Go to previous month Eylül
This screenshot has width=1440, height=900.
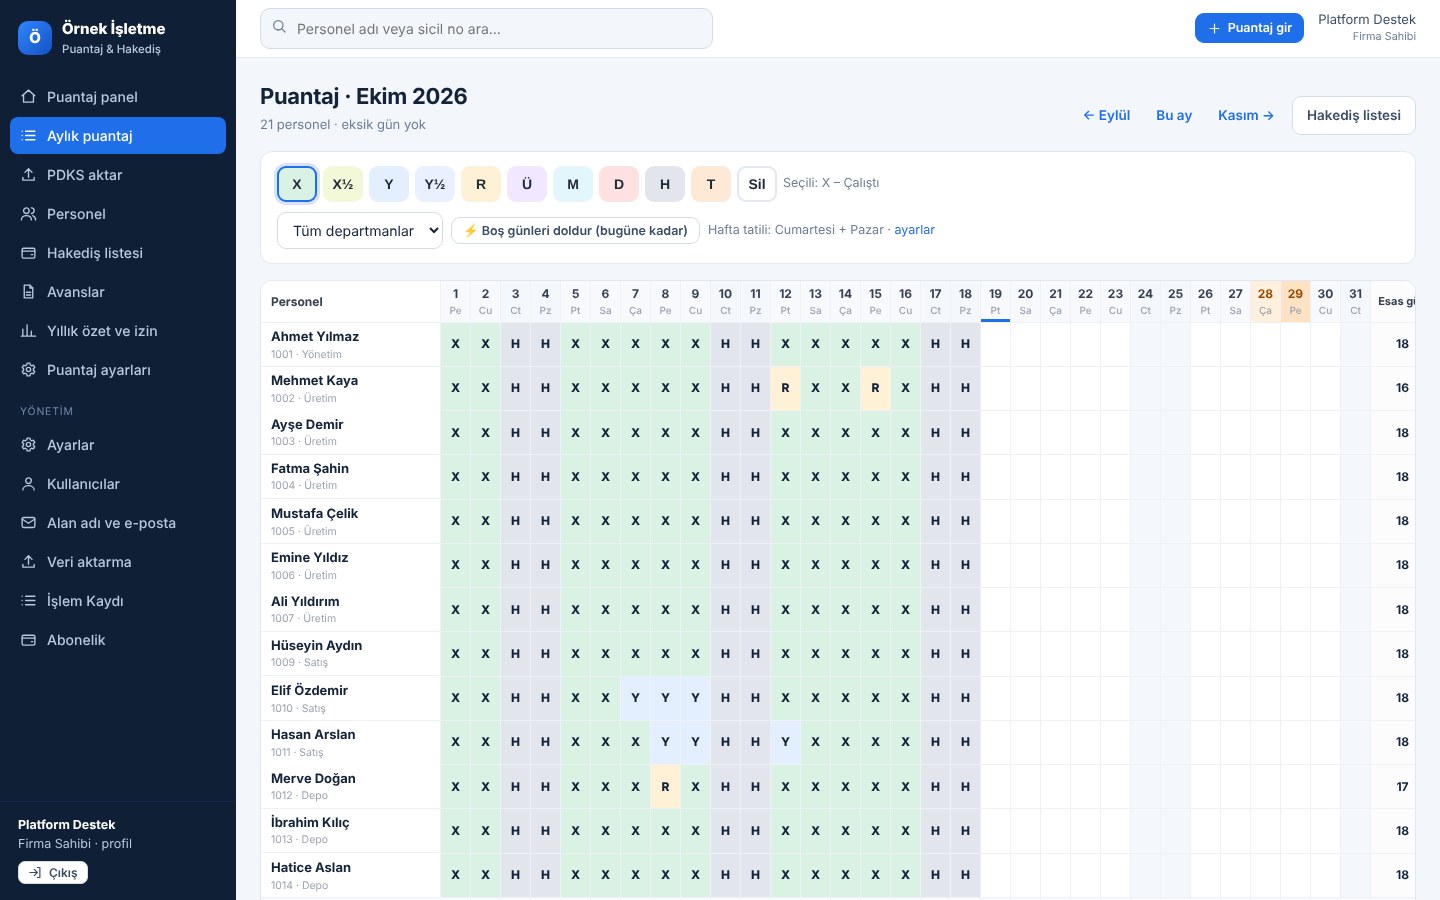pos(1107,115)
